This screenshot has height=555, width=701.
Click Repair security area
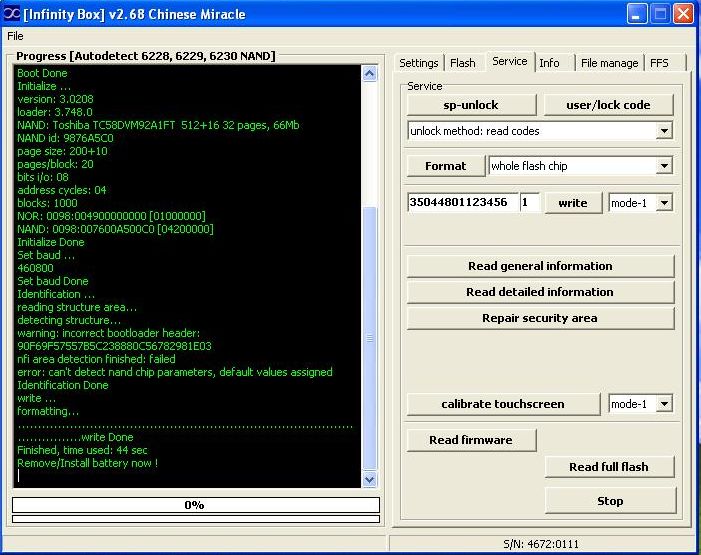pos(540,318)
